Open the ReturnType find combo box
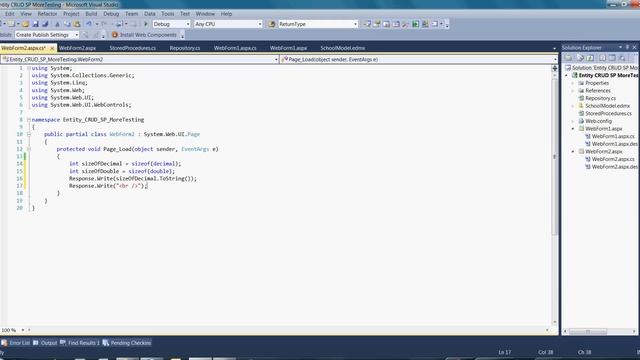640x360 pixels. click(355, 24)
